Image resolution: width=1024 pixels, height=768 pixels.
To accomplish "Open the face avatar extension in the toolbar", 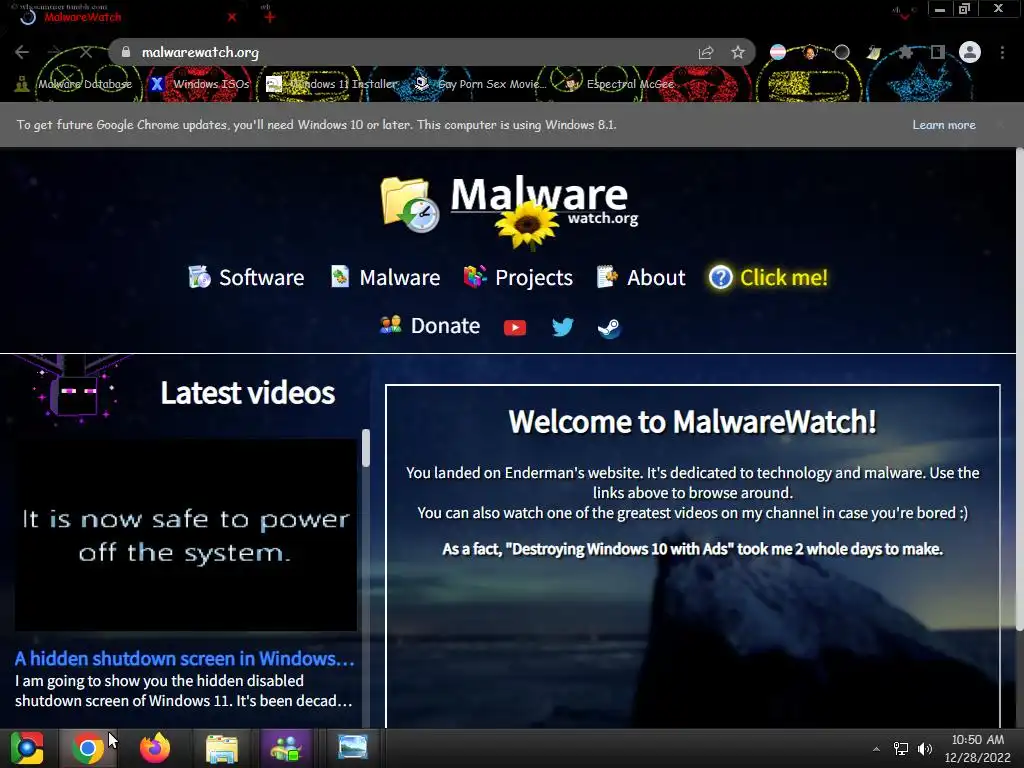I will click(810, 52).
